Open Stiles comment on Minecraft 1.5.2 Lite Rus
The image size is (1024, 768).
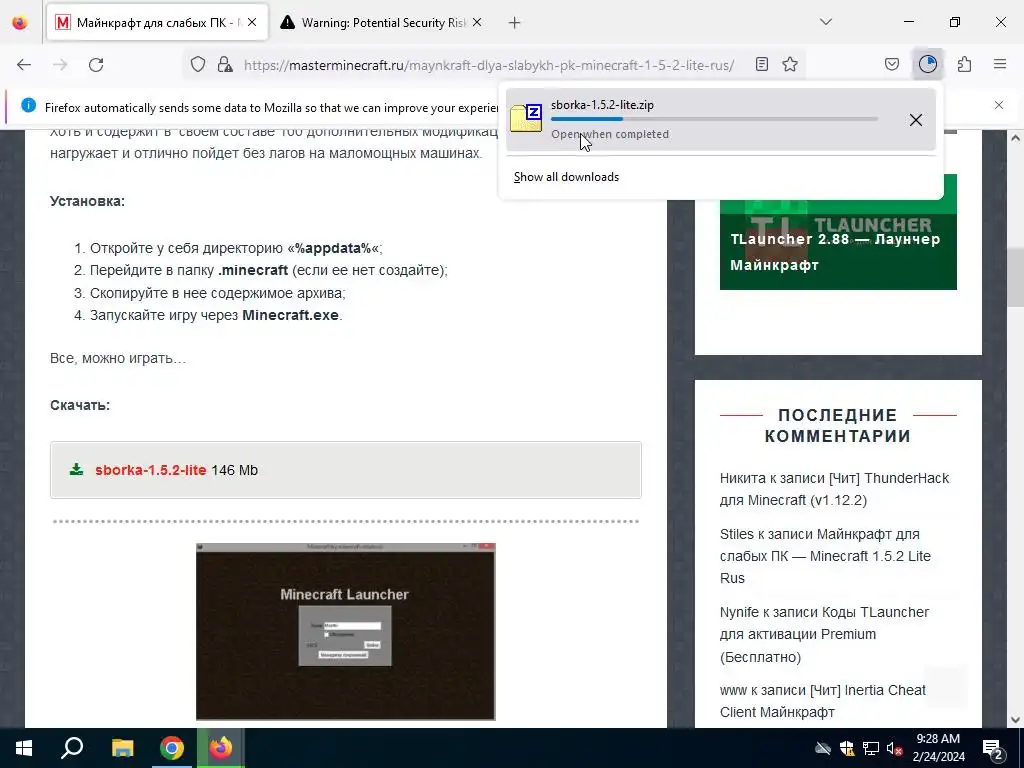(x=825, y=556)
